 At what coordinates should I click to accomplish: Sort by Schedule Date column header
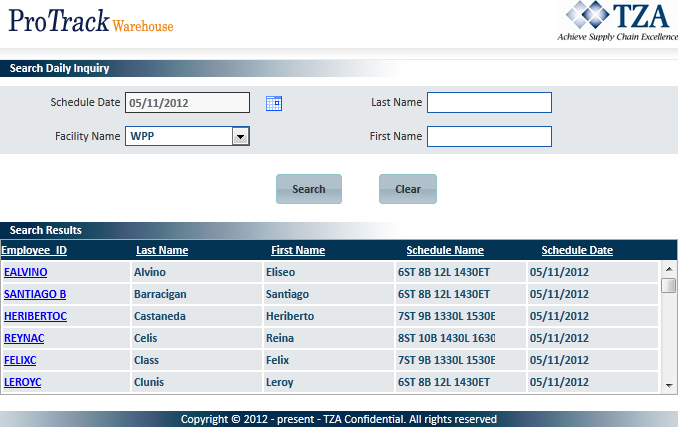pyautogui.click(x=577, y=250)
